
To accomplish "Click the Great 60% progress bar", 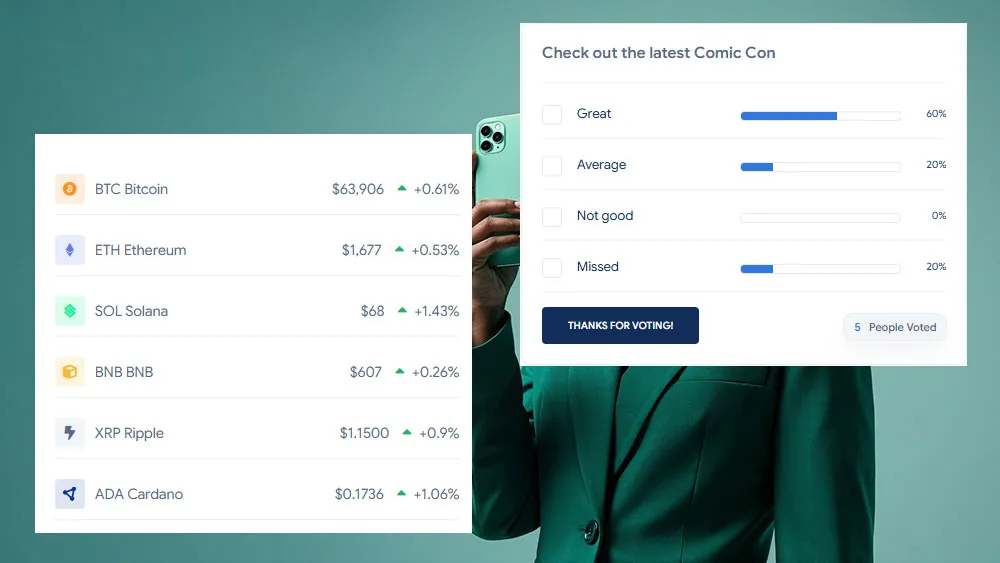I will (x=820, y=116).
